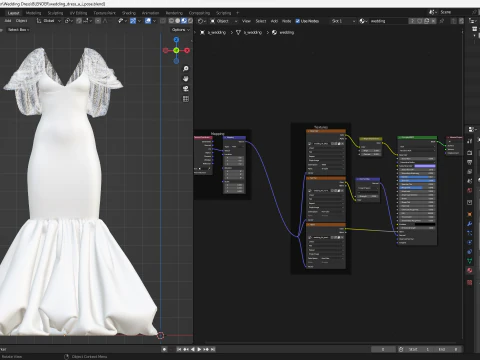Open the viewport Add menu

[8, 21]
